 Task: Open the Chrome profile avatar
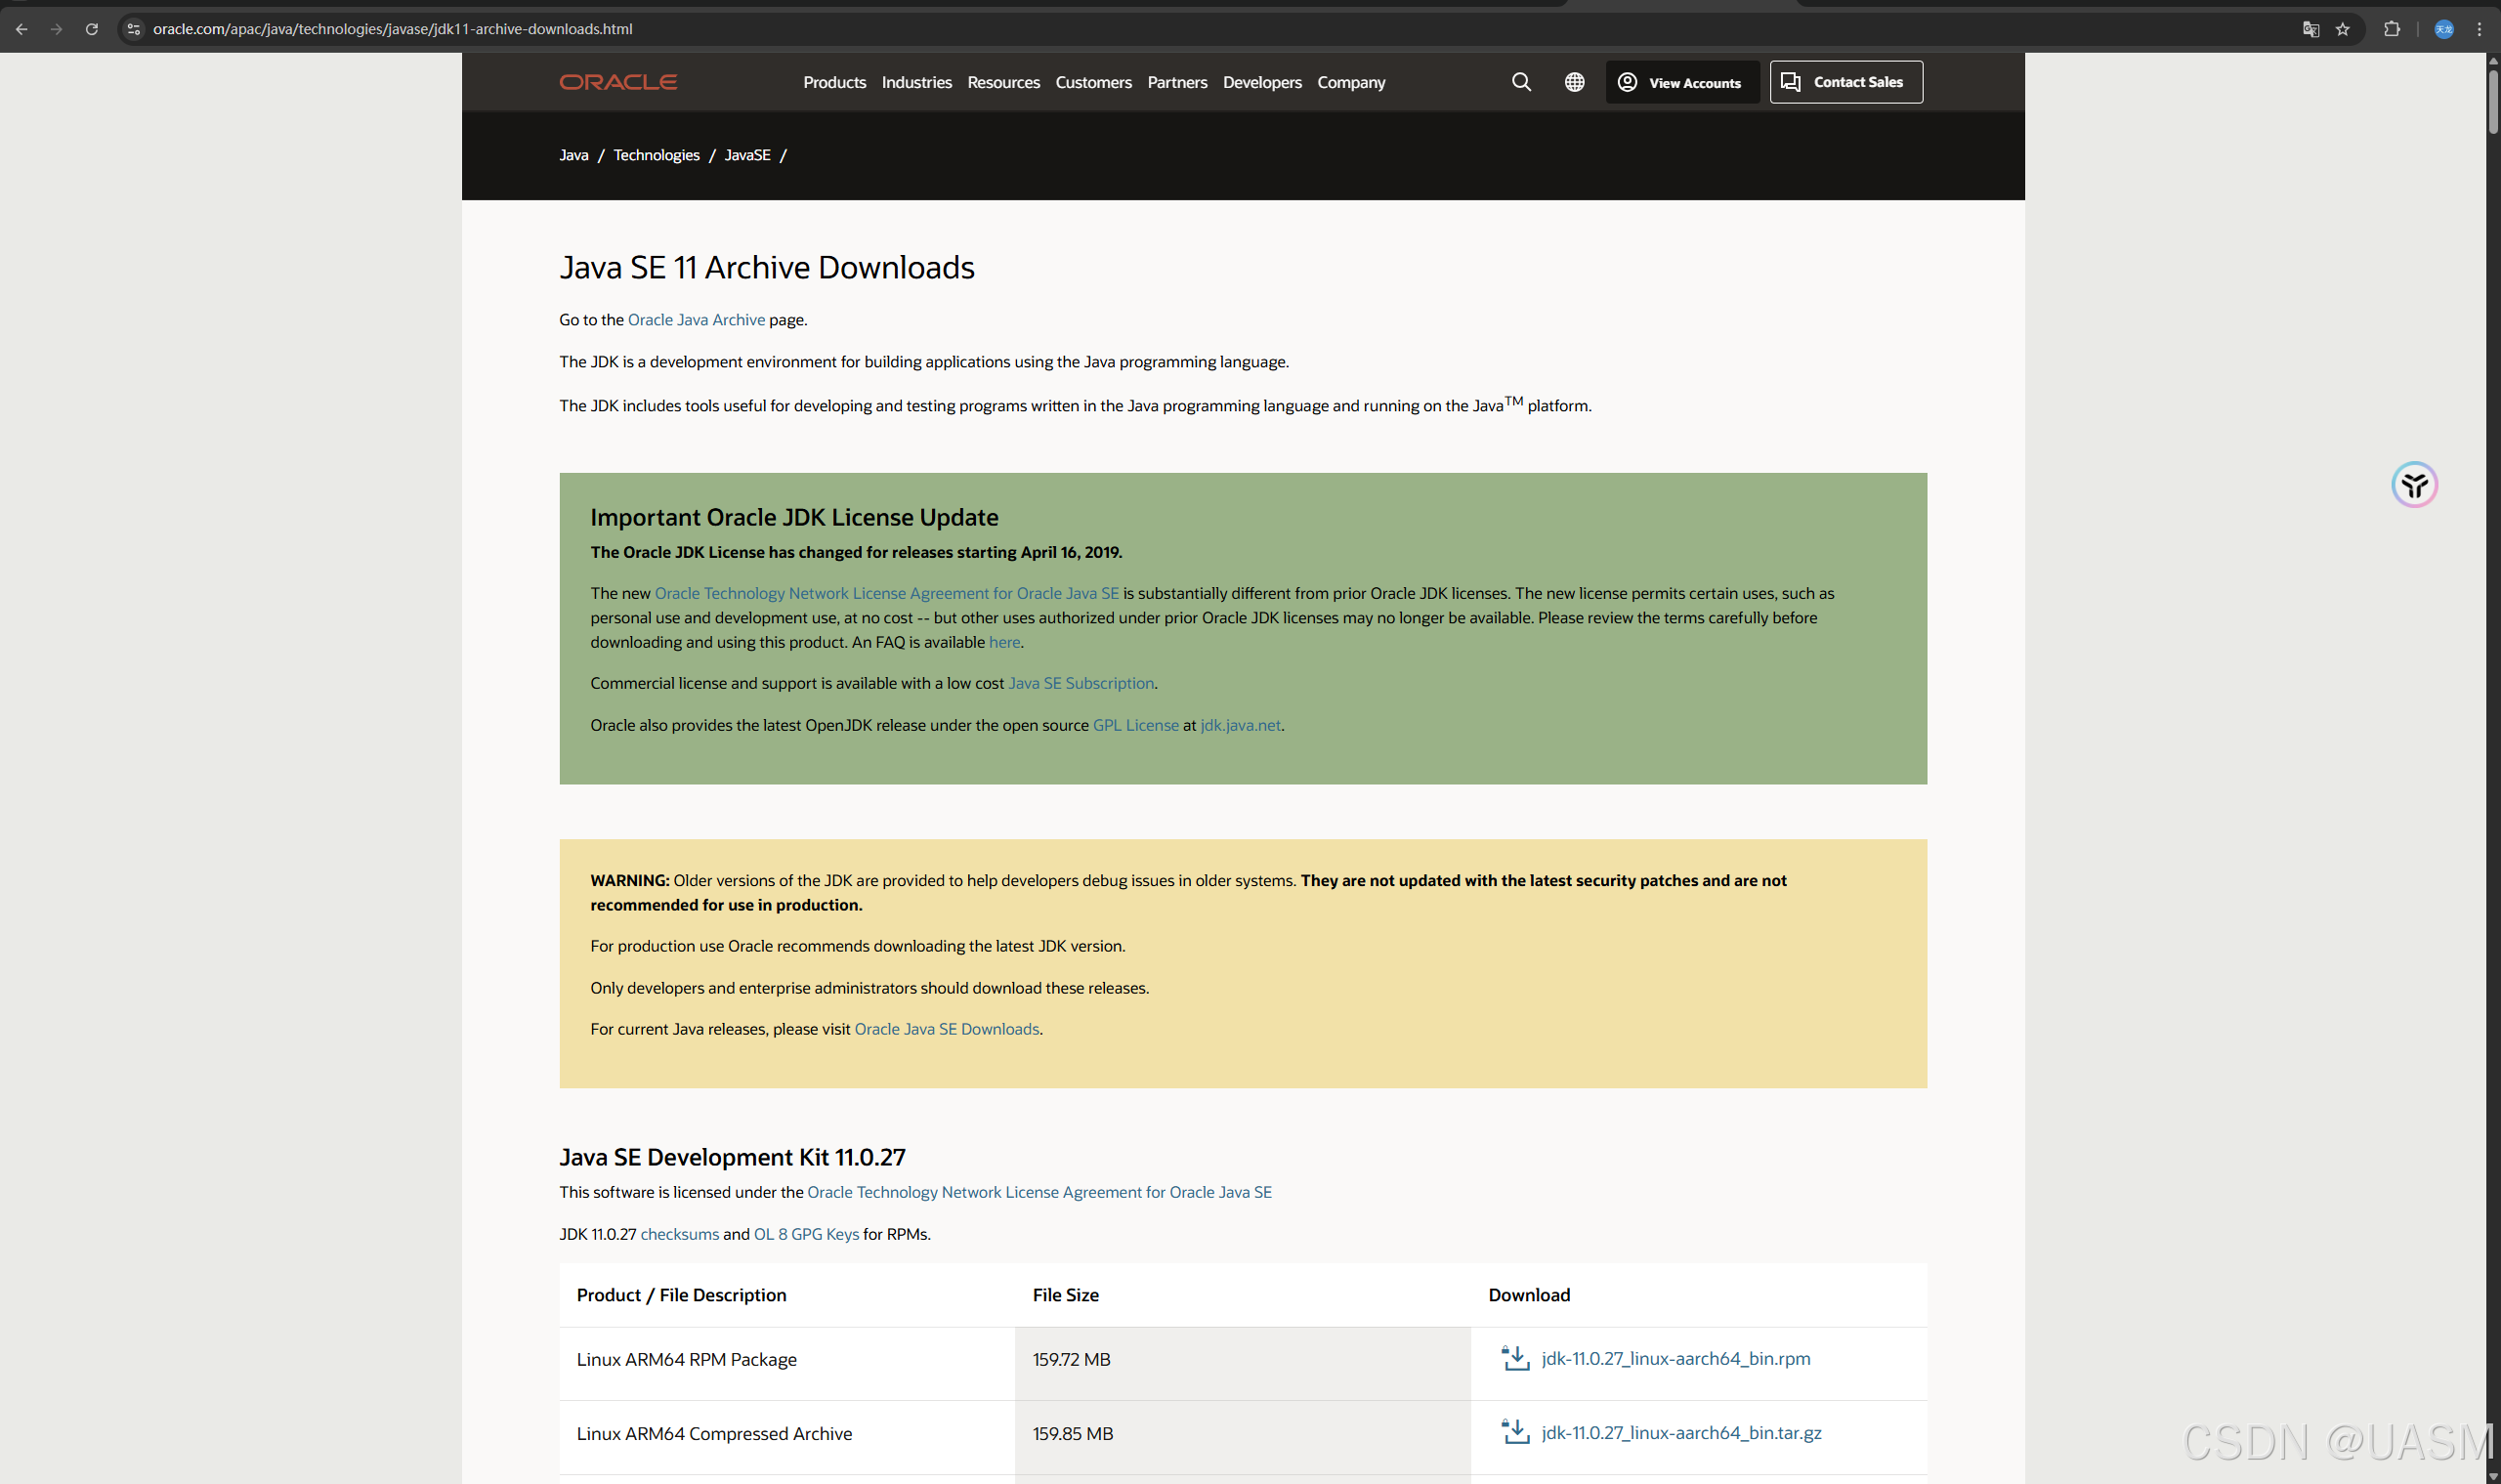click(x=2443, y=29)
